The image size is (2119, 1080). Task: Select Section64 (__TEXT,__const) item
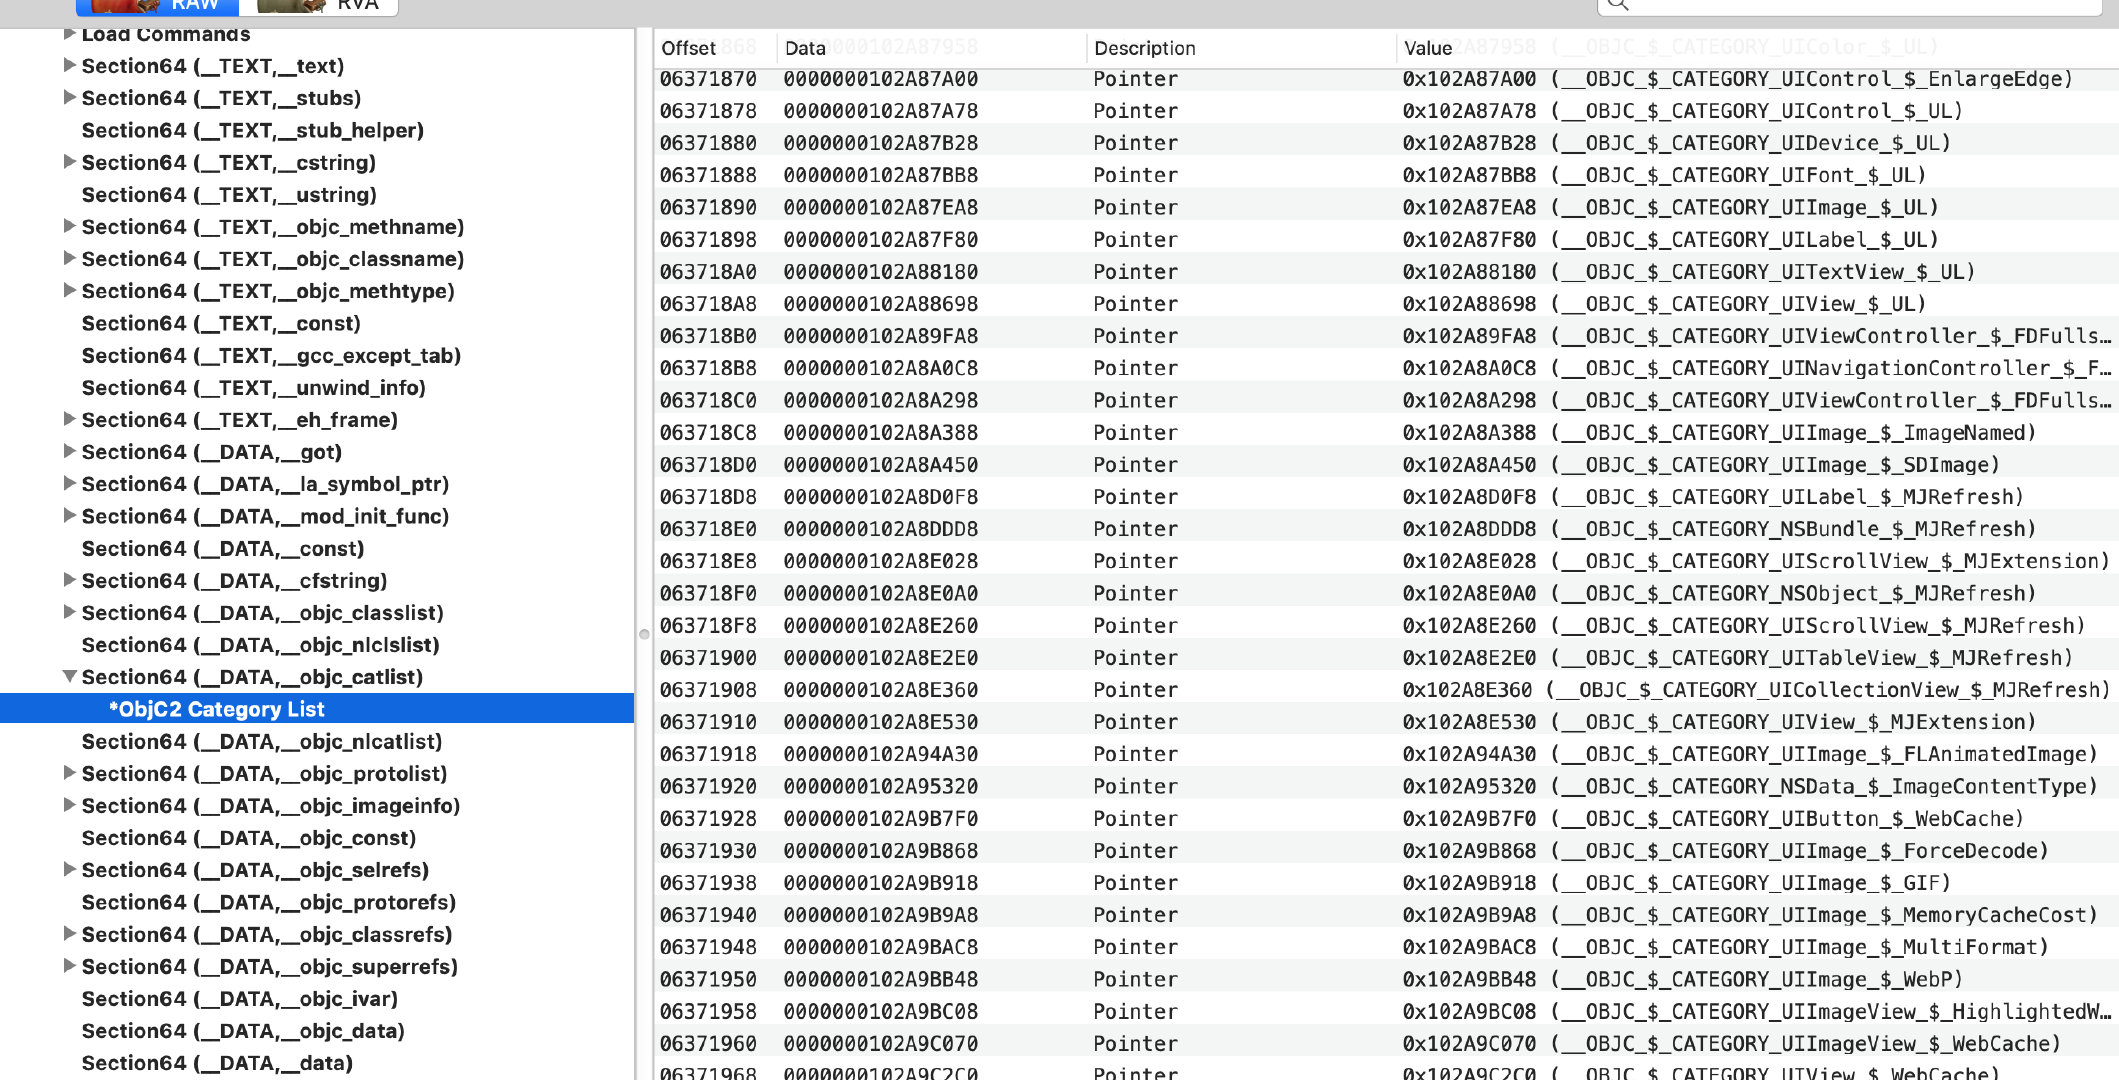220,323
